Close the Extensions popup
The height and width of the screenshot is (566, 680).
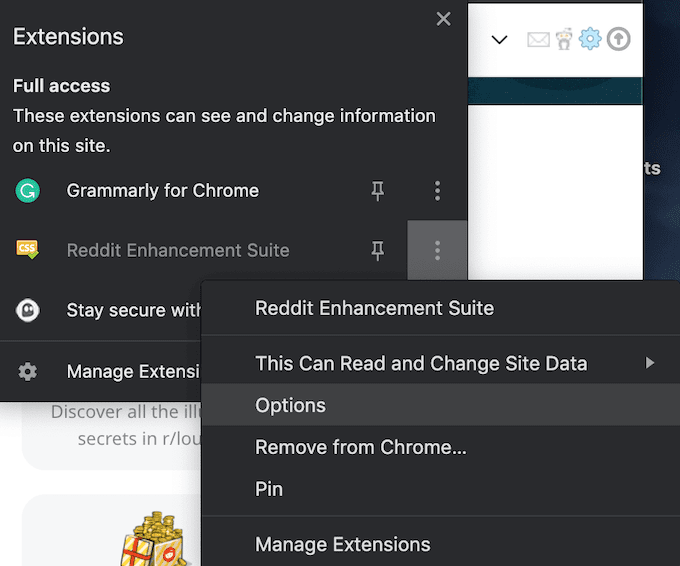(x=444, y=19)
